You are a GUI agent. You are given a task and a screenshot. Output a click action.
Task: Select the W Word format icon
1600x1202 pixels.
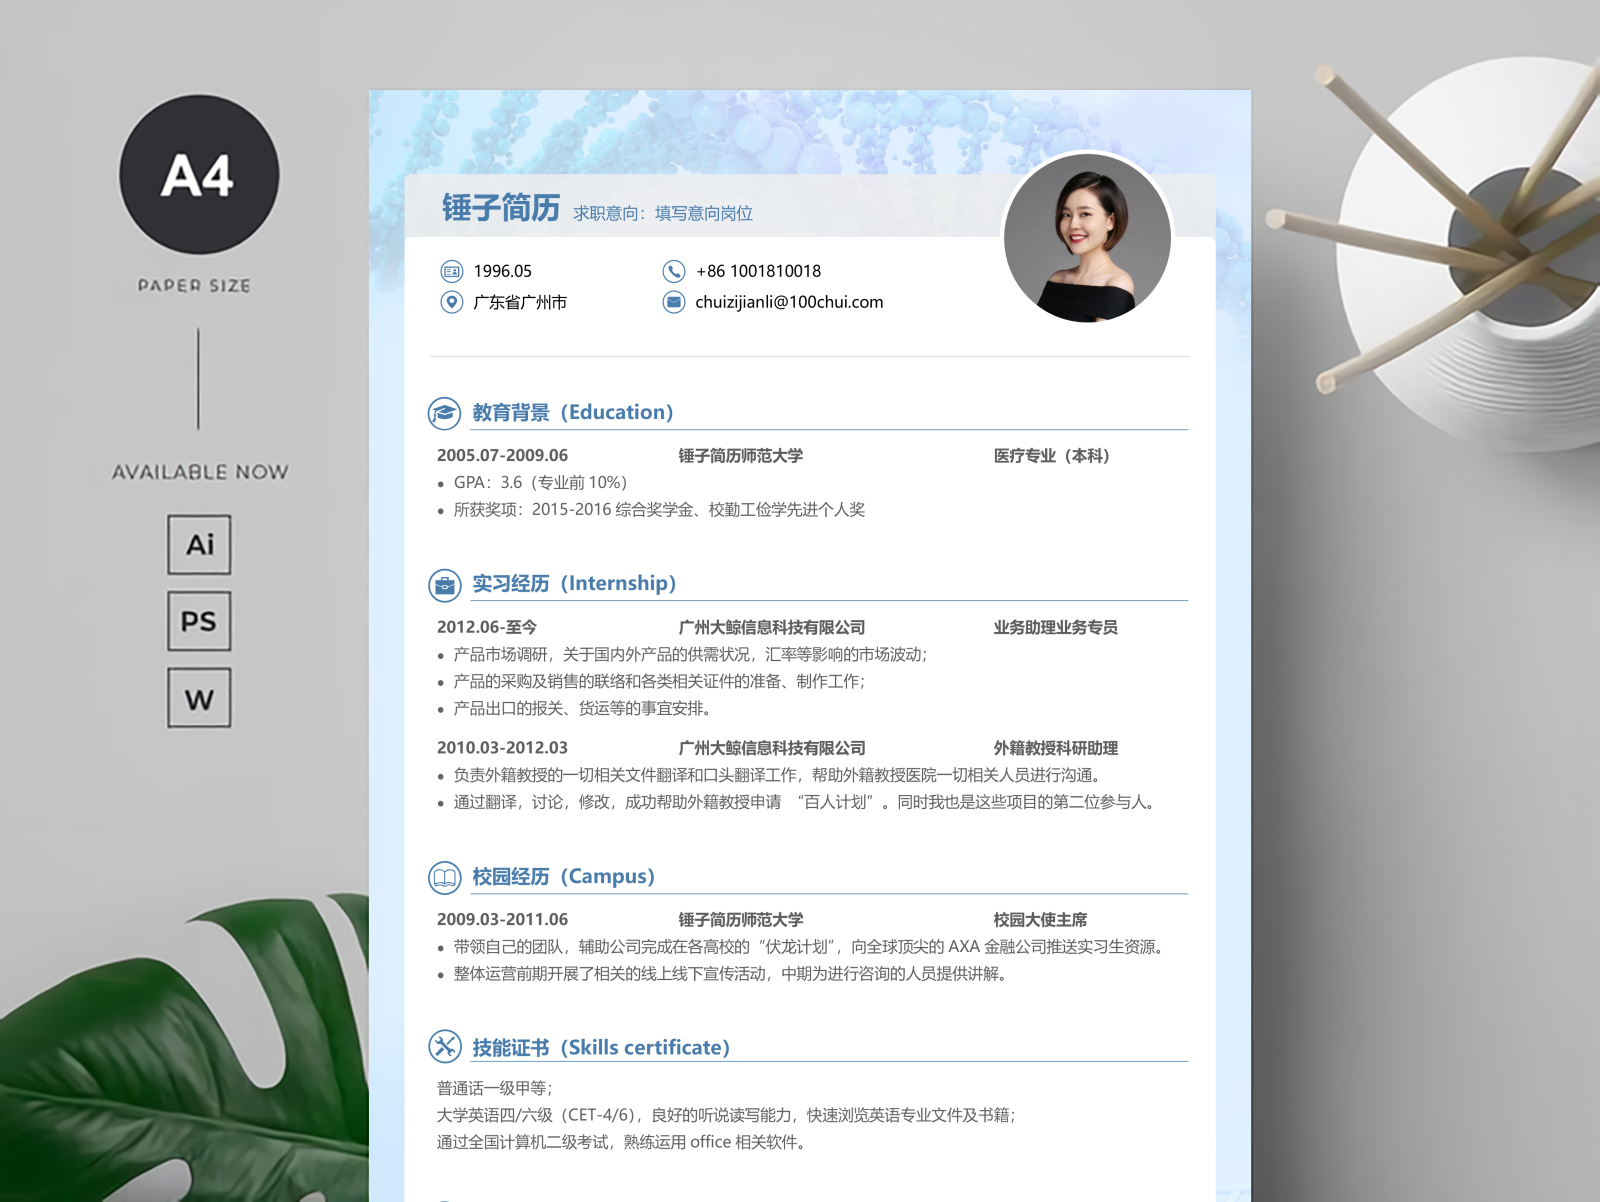[199, 698]
